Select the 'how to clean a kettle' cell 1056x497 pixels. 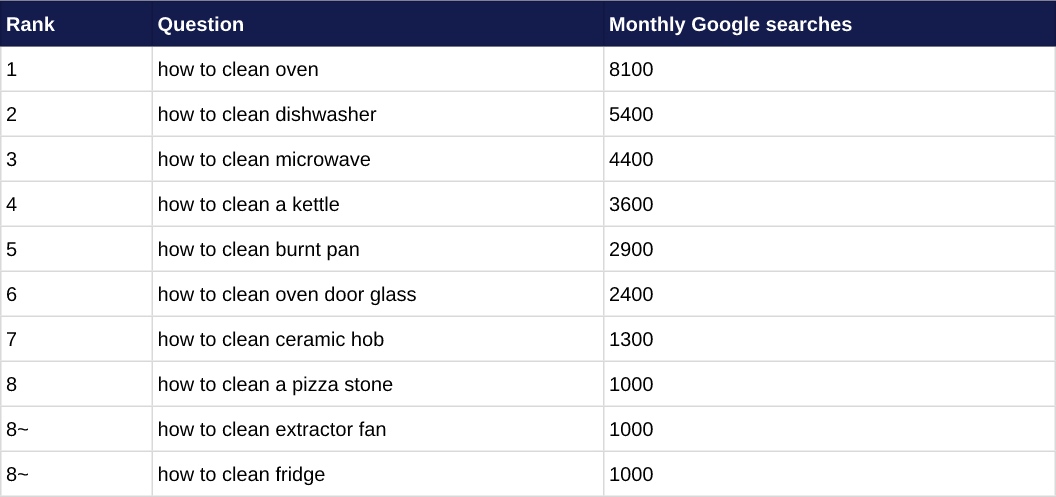(x=378, y=205)
